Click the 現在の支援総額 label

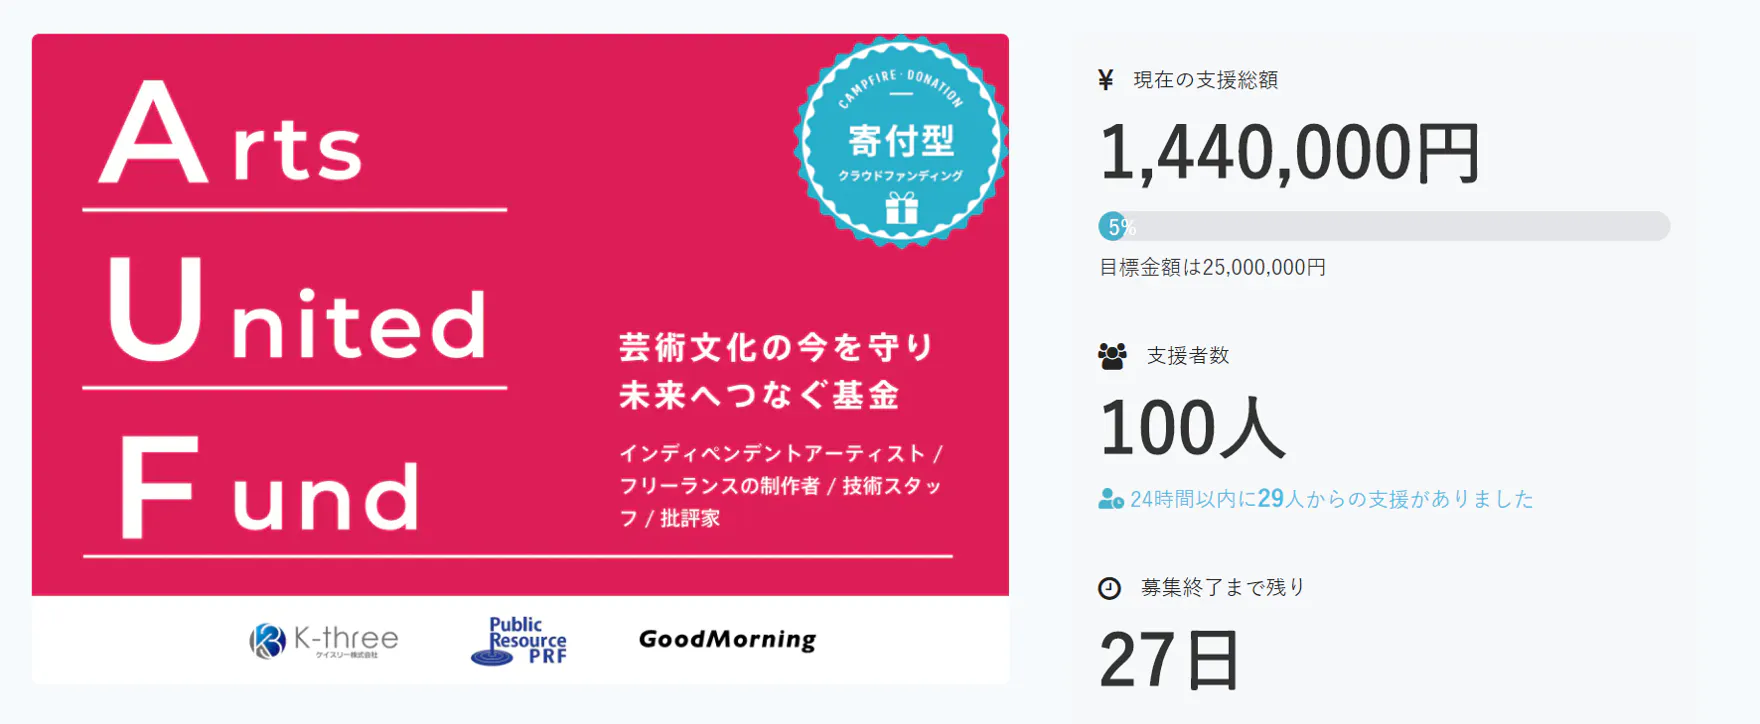[1205, 80]
